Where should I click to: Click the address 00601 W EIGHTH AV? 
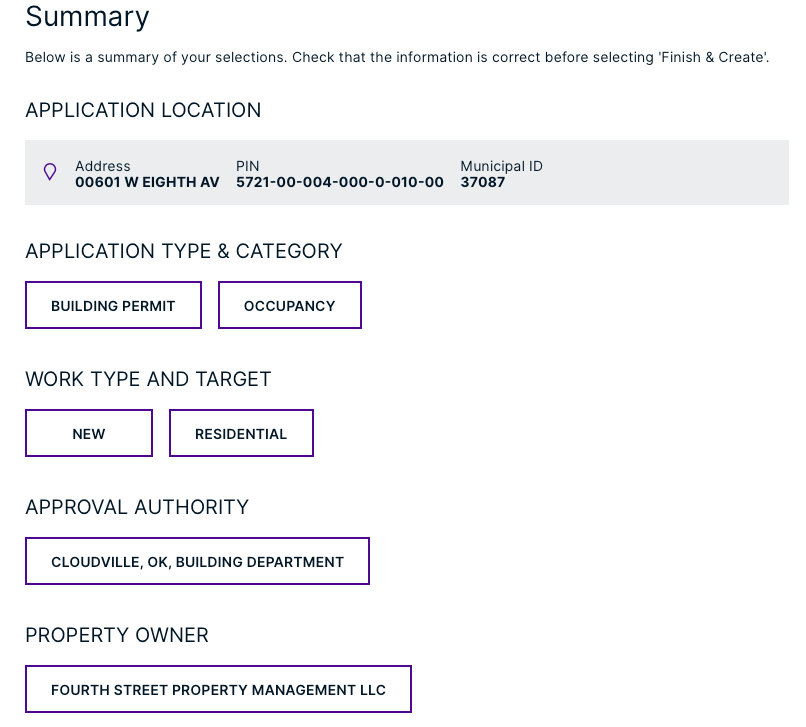147,182
